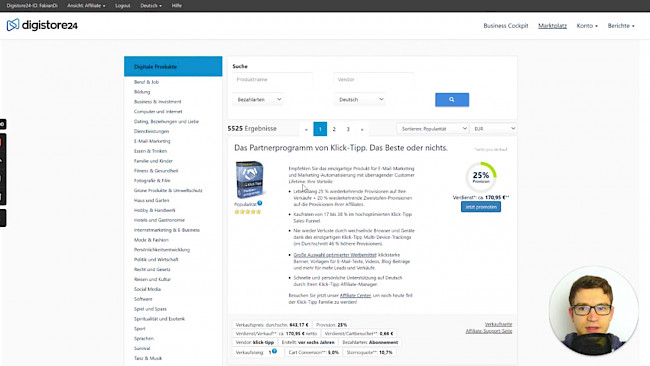Click the Jetzt promoten button
This screenshot has width=650, height=366.
coord(481,207)
